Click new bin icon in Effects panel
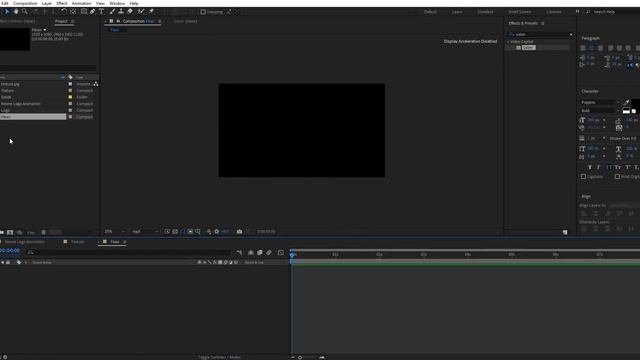The height and width of the screenshot is (360, 640). click(565, 232)
